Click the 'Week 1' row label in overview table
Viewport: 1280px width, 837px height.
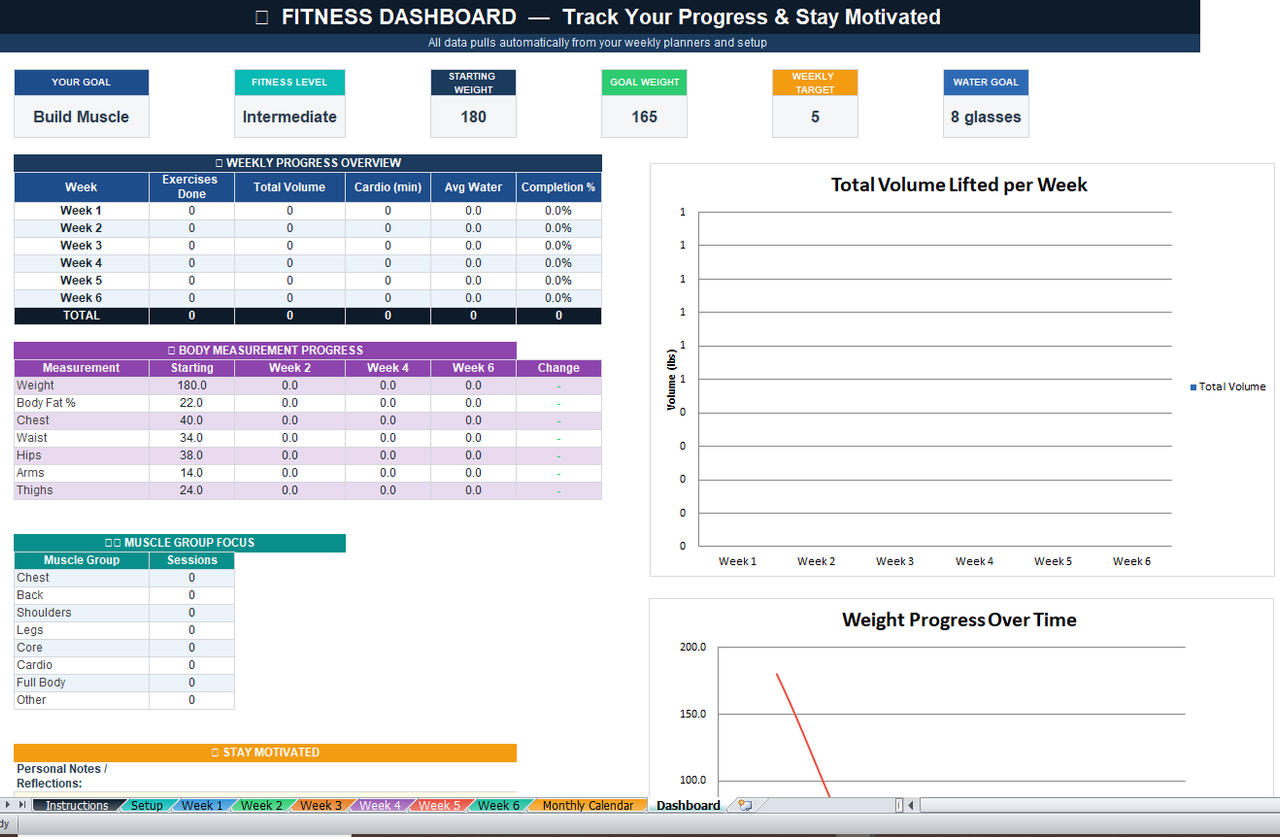(81, 211)
